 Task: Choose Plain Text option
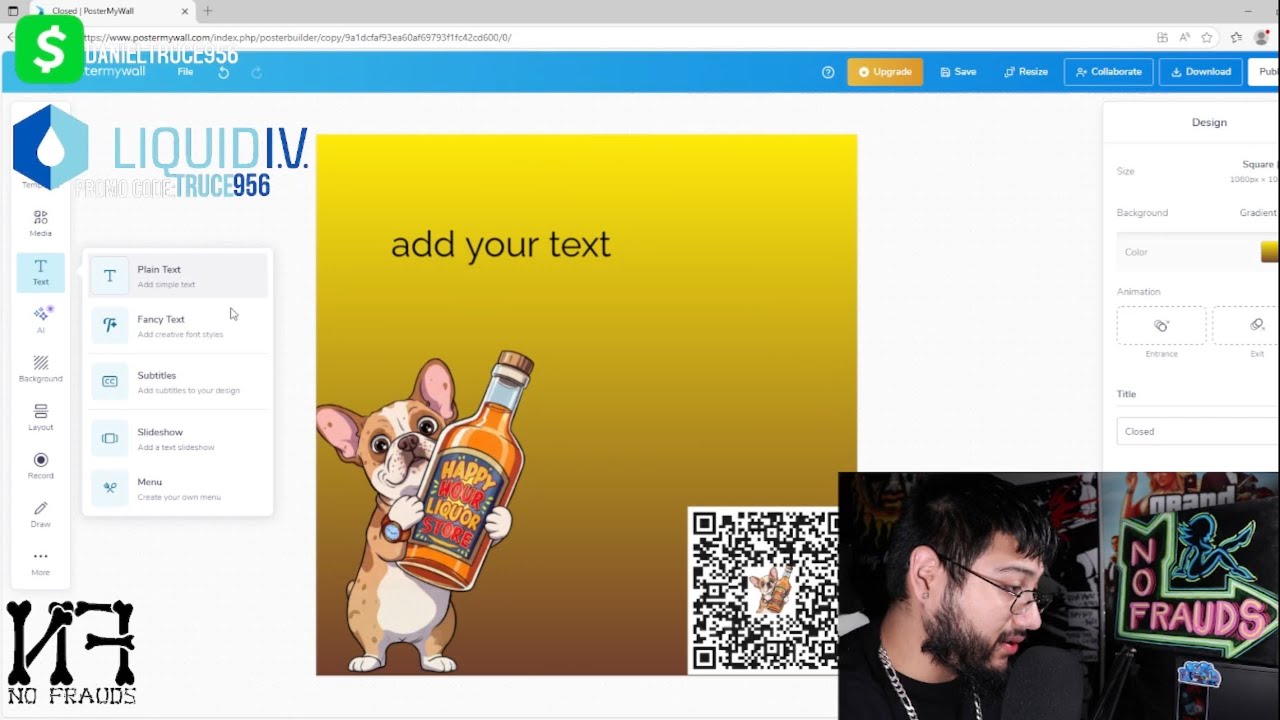coord(178,276)
